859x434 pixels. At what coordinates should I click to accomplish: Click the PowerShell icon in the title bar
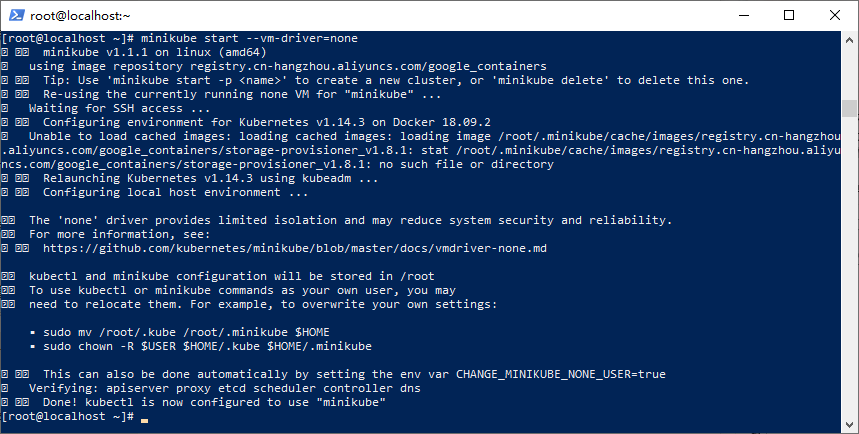(14, 15)
